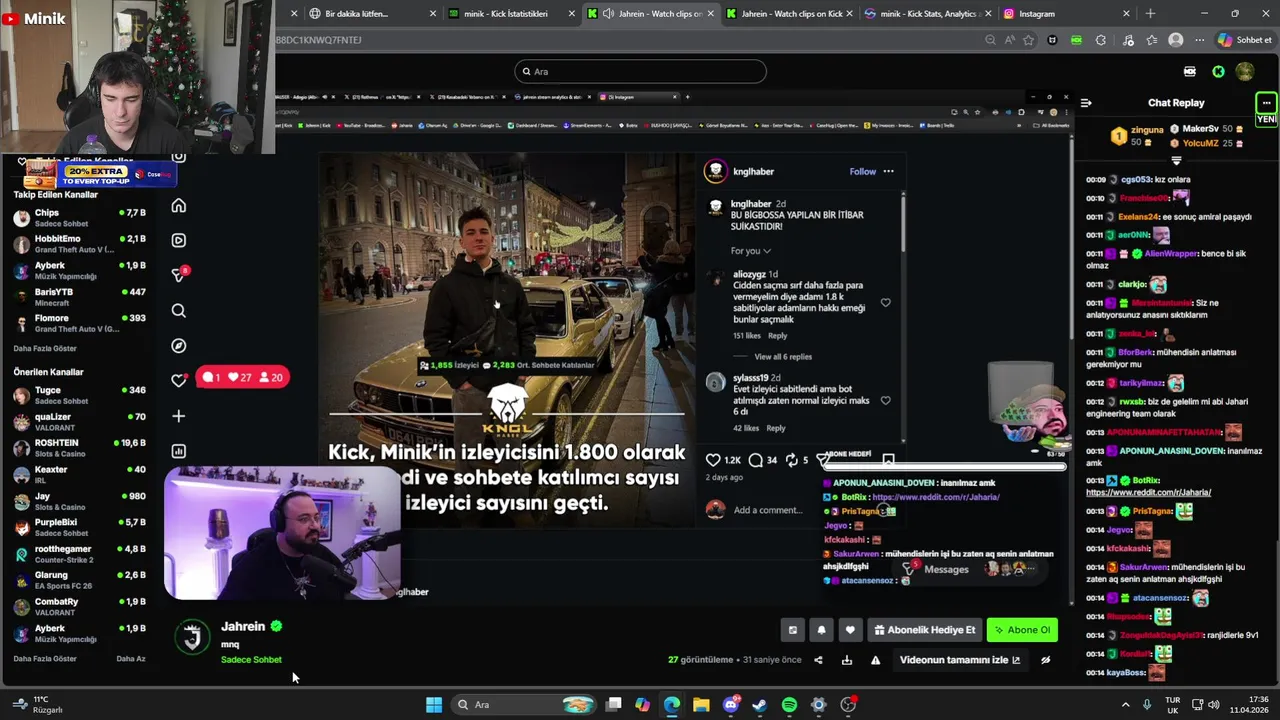Screen dimensions: 1280x720
Task: Click the Instagram messages icon with badge
Action: tap(179, 275)
